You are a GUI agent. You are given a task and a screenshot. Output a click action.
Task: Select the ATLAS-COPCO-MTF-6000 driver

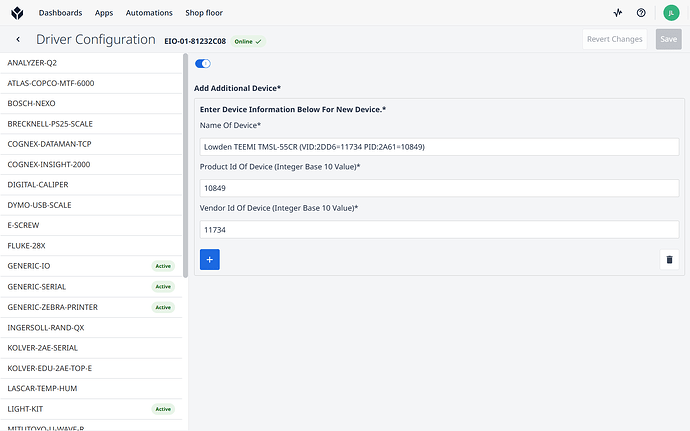click(91, 83)
